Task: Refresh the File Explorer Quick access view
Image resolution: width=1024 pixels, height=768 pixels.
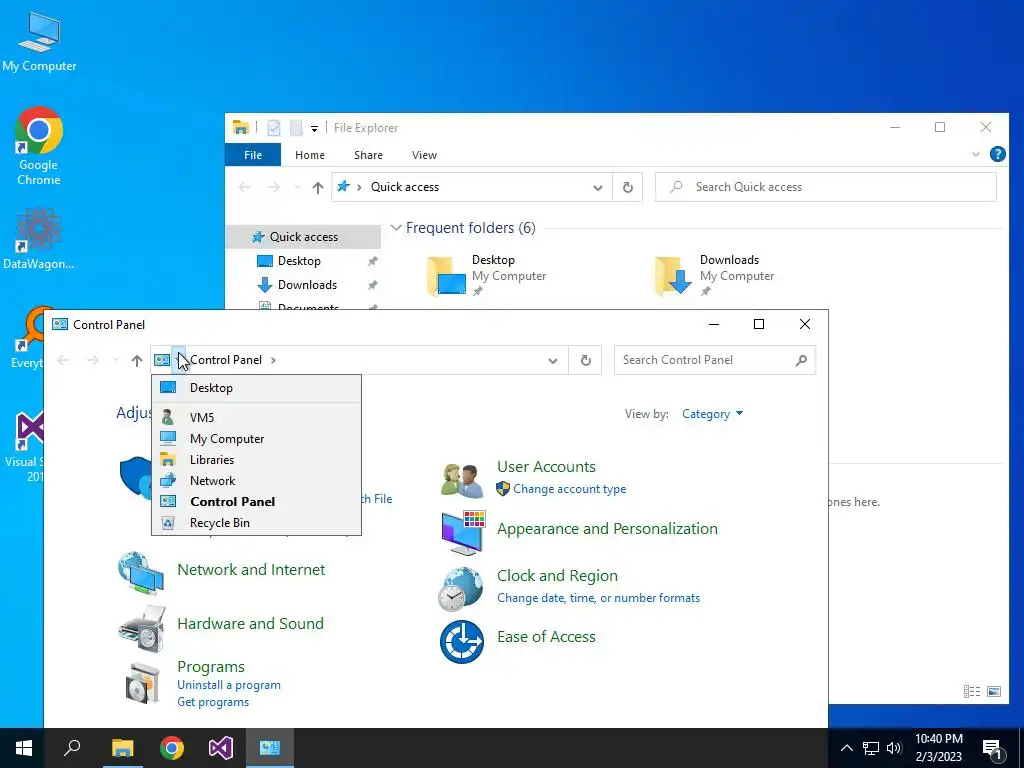Action: 628,187
